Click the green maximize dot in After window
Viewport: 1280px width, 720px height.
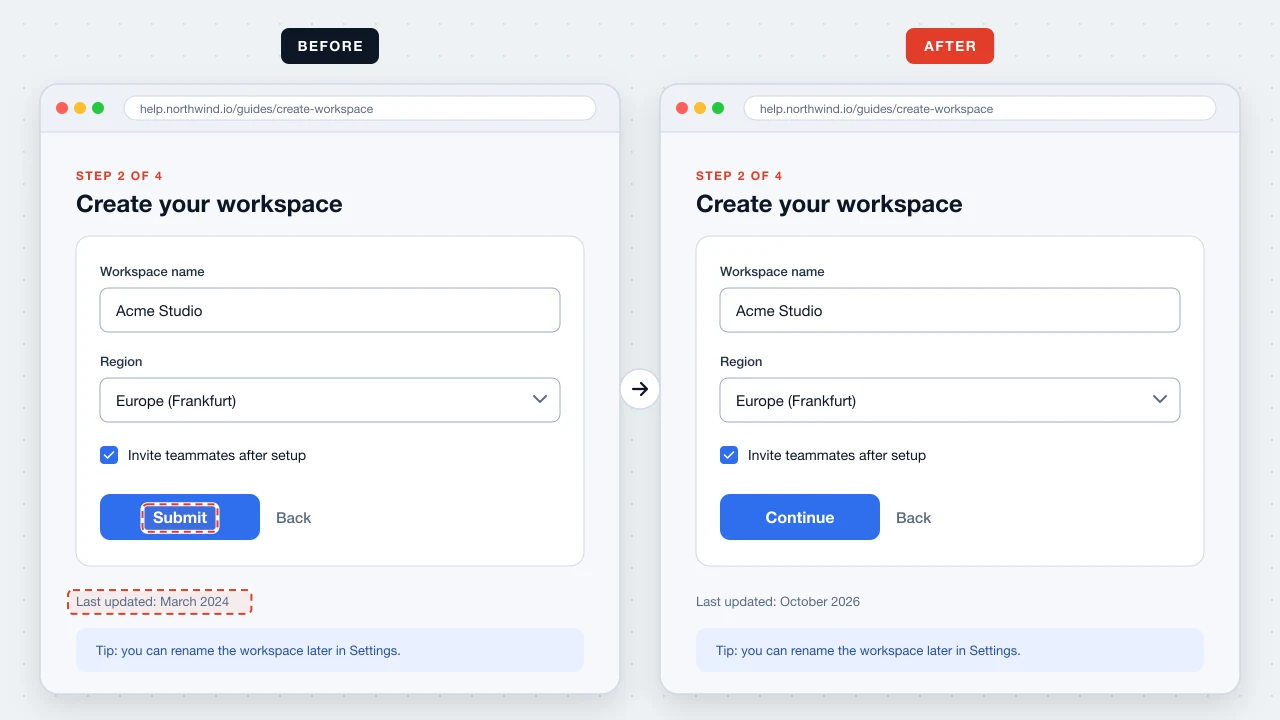point(718,108)
